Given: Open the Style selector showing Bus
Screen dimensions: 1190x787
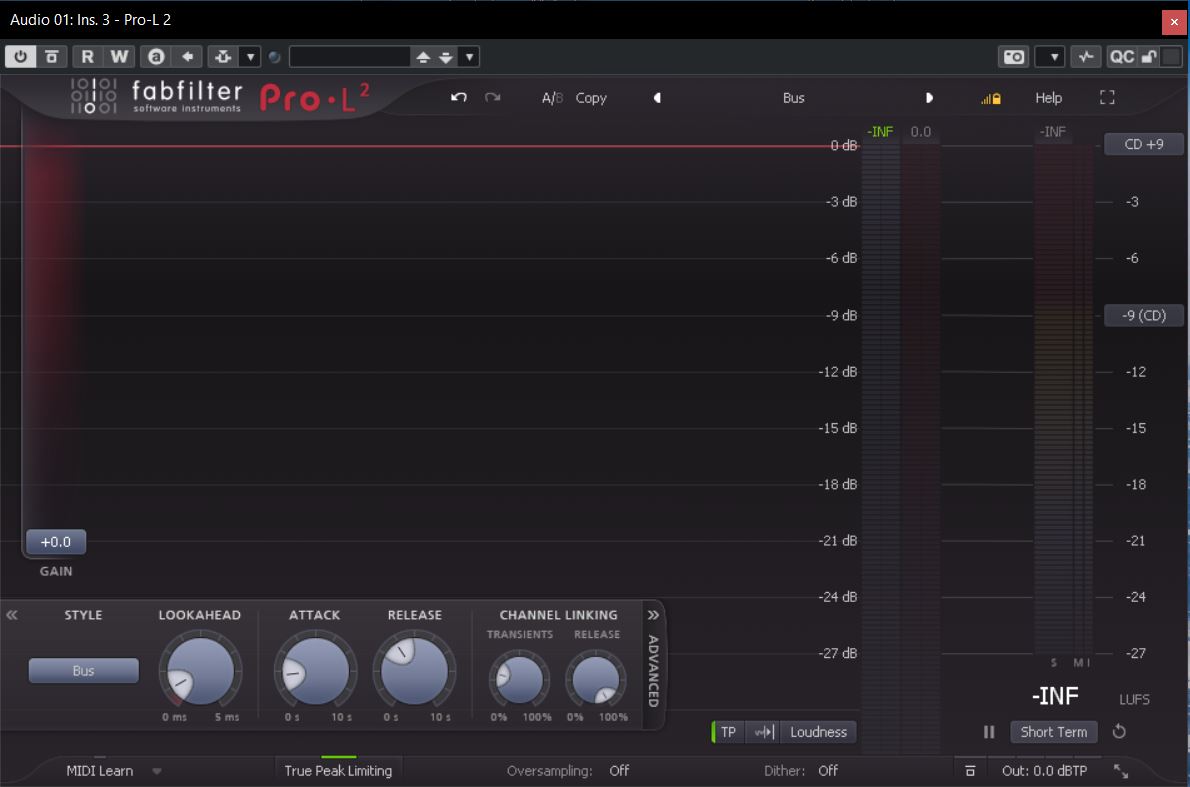Looking at the screenshot, I should coord(83,671).
